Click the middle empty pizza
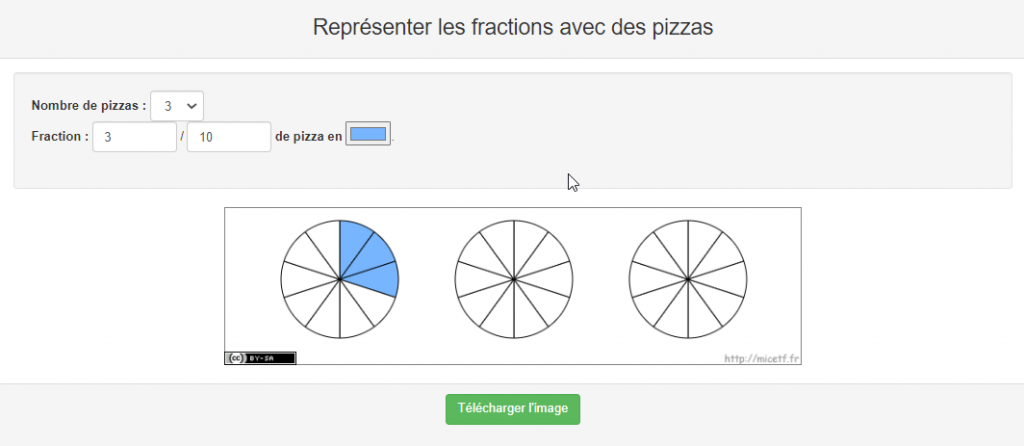 click(513, 278)
